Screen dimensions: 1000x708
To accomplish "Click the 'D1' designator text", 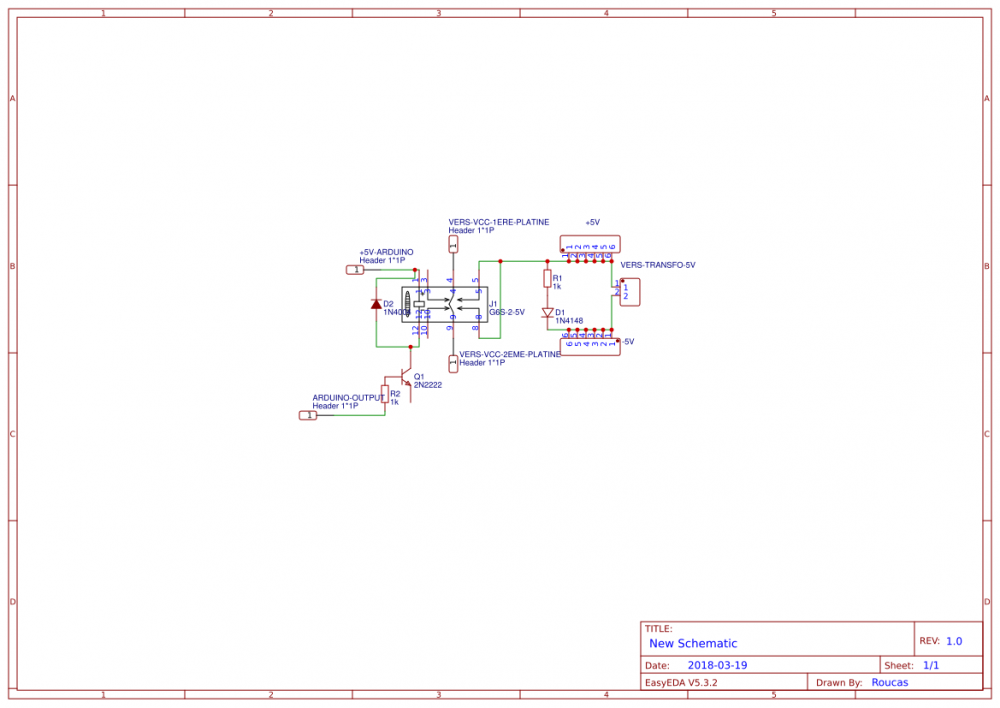I will pyautogui.click(x=560, y=313).
